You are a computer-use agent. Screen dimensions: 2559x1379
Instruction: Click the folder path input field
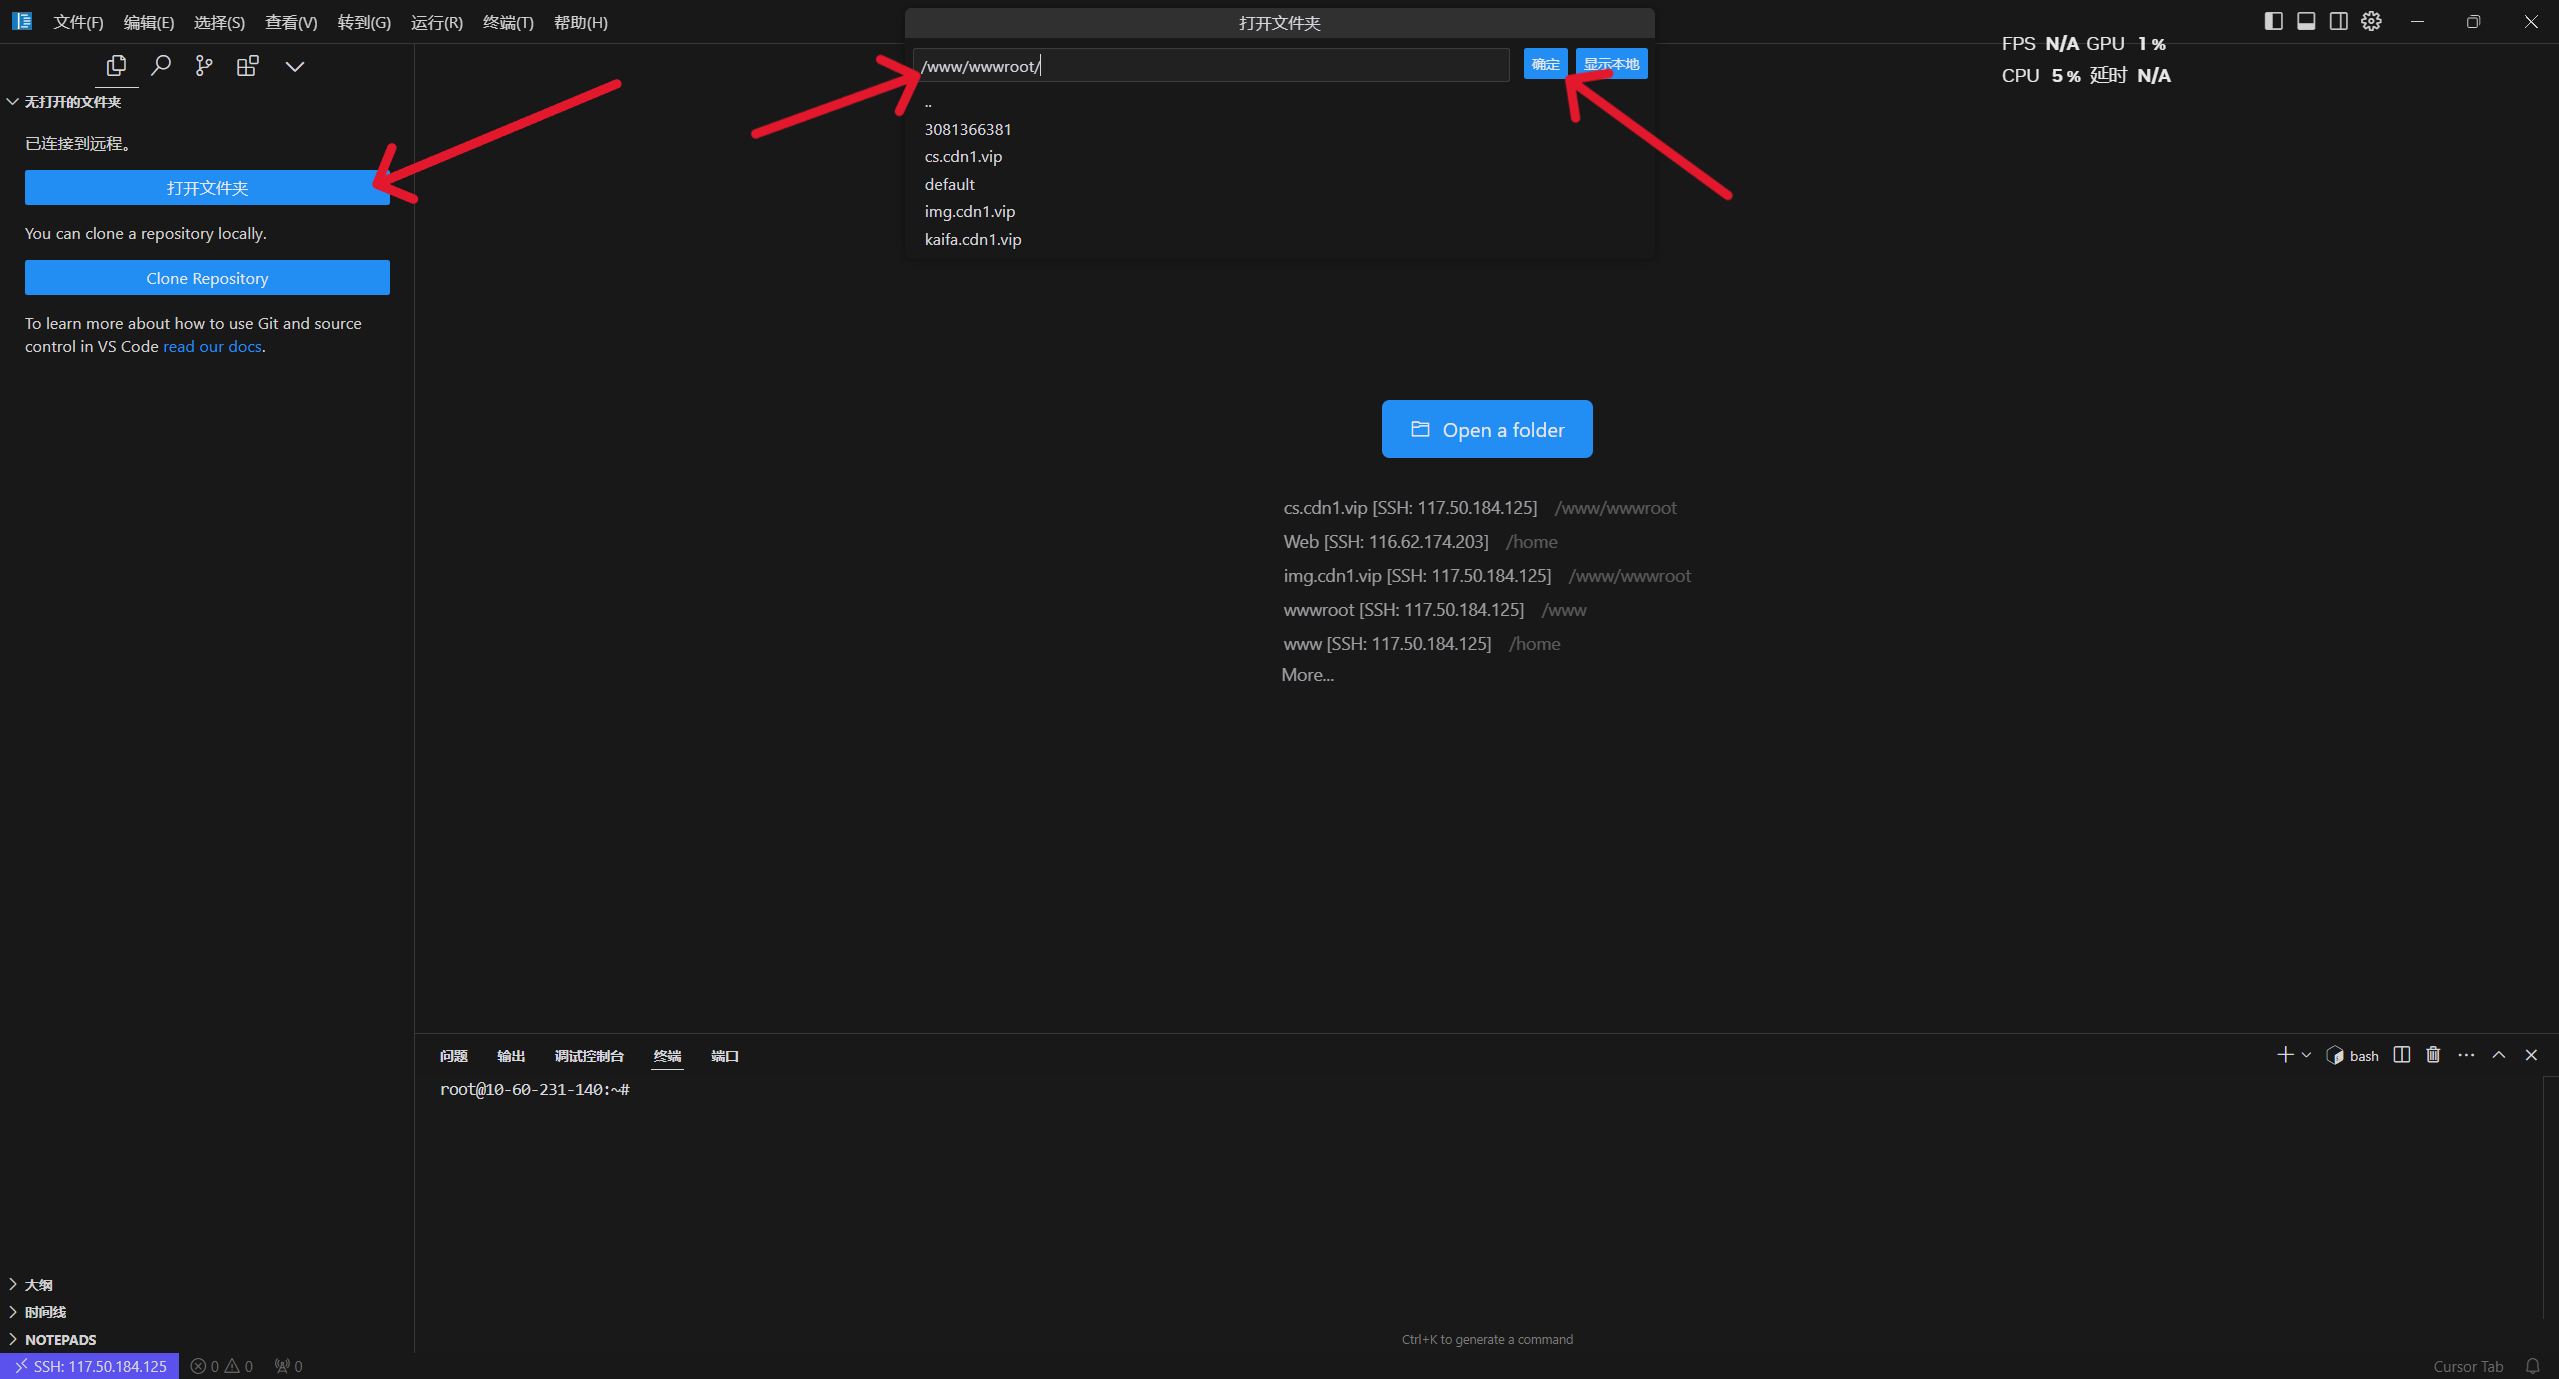click(1210, 66)
